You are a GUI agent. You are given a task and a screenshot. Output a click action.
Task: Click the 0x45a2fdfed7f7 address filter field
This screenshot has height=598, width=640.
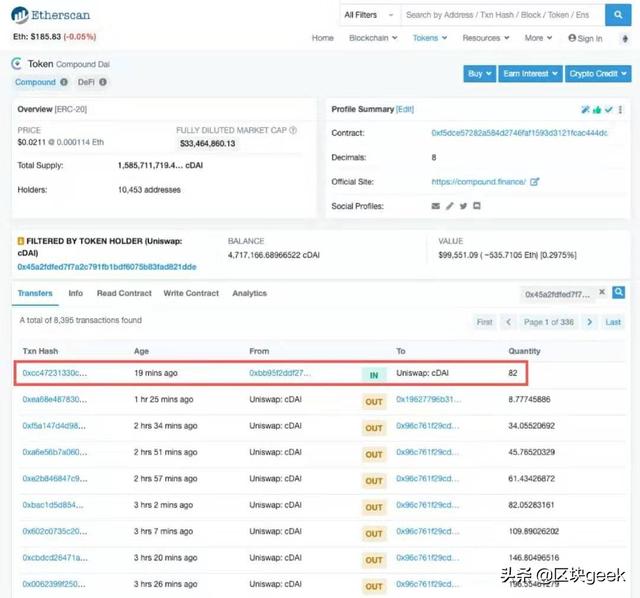pos(558,294)
